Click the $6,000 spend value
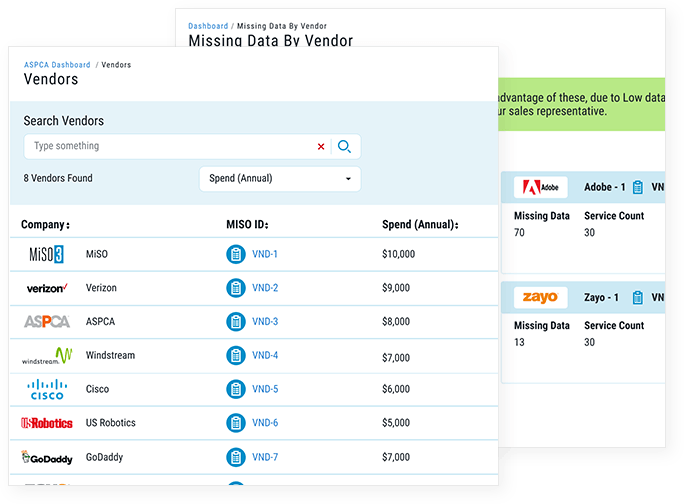 396,389
